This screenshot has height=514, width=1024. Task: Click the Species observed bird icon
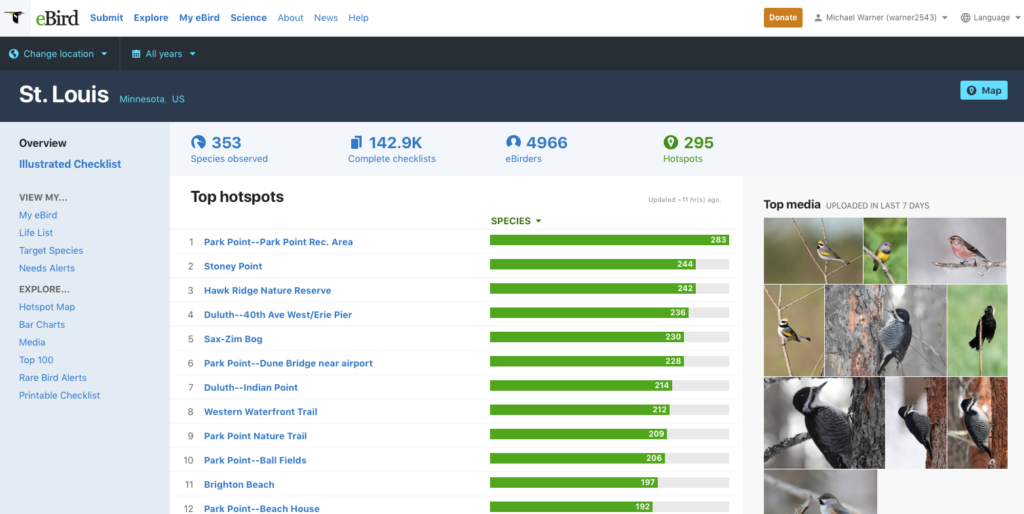(x=198, y=142)
